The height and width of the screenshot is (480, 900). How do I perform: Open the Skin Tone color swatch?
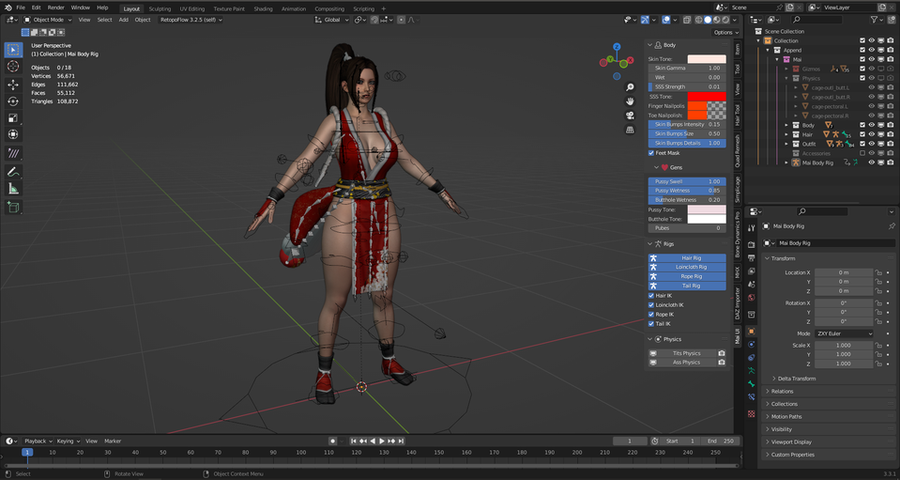click(707, 59)
